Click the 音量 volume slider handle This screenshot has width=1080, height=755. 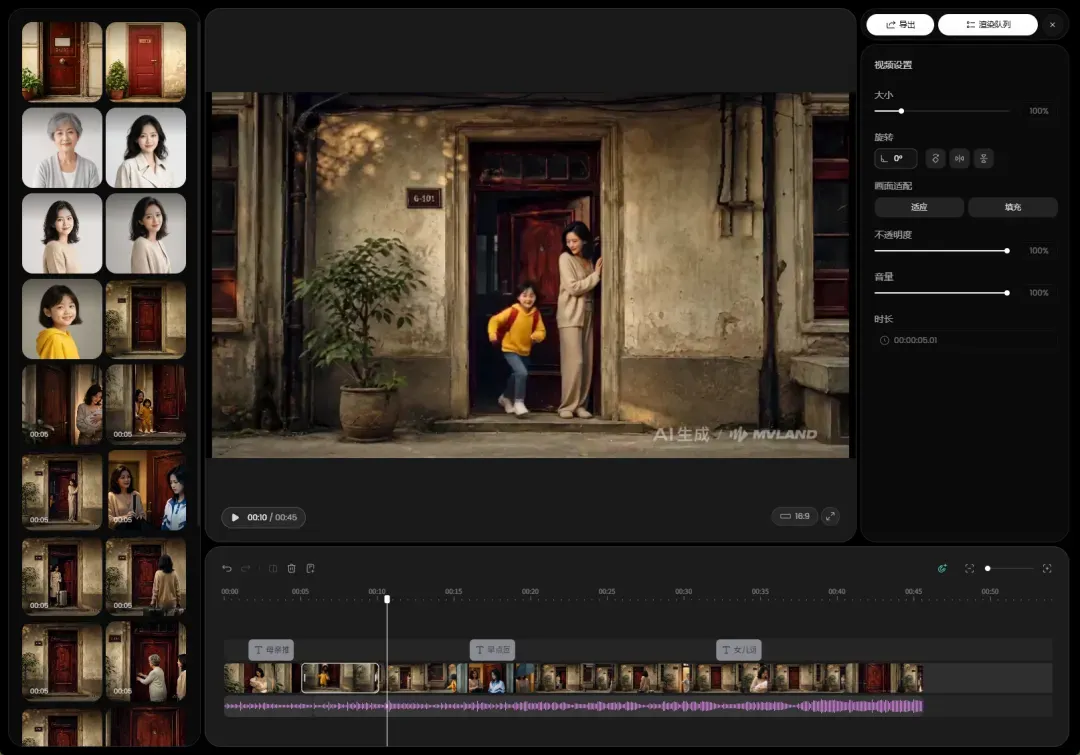click(1007, 293)
